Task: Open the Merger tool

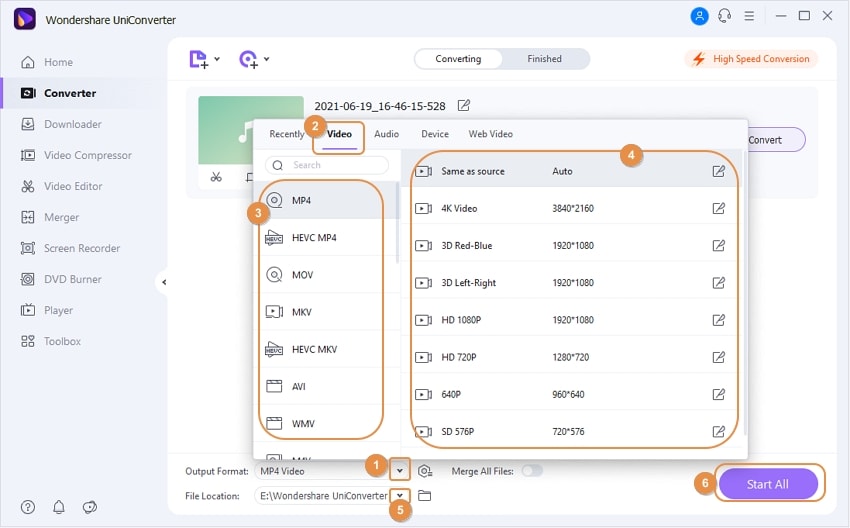Action: [50, 217]
